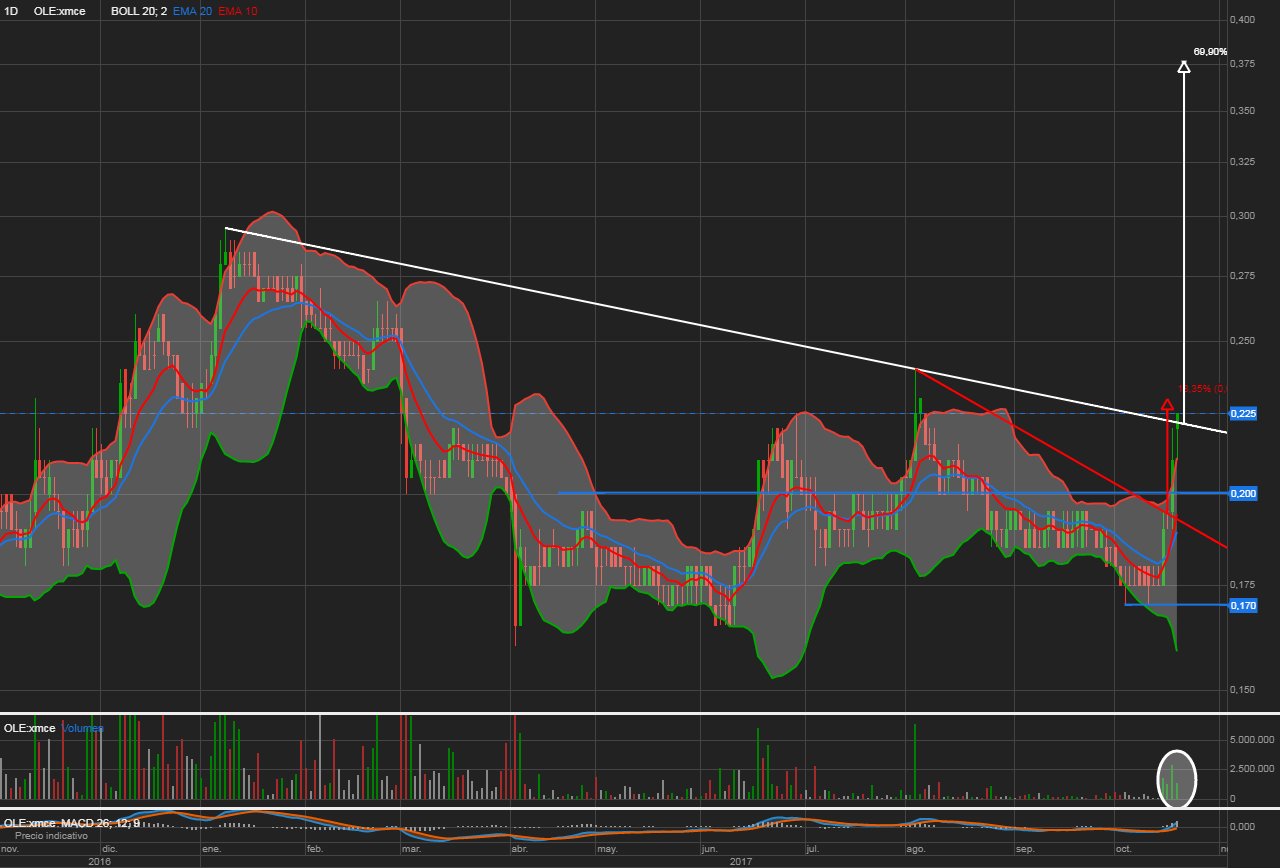This screenshot has width=1280, height=868.
Task: Click the ene. month on time axis
Action: coord(211,849)
